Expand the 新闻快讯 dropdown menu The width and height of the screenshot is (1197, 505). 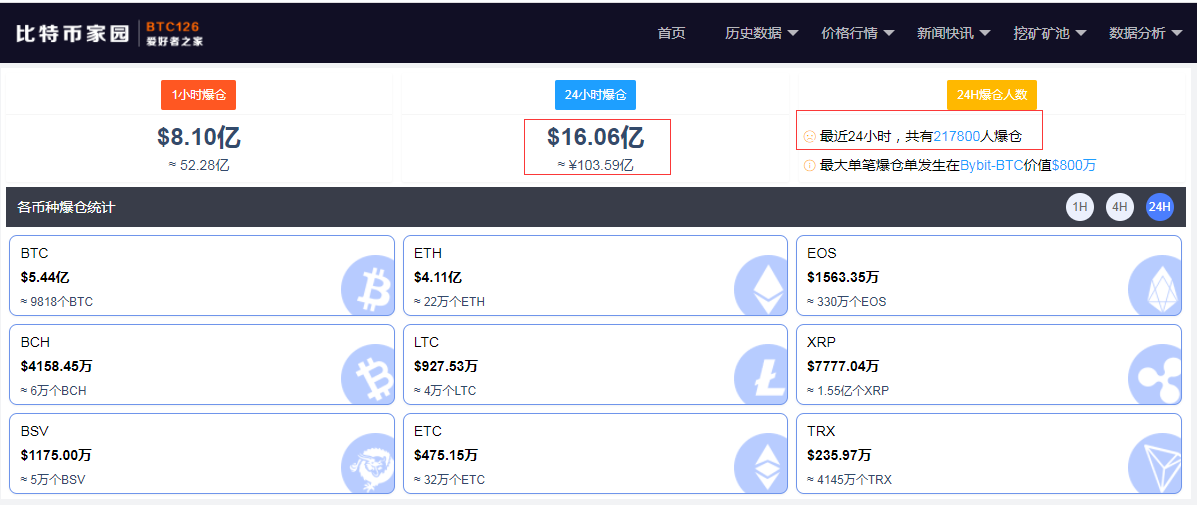click(953, 33)
